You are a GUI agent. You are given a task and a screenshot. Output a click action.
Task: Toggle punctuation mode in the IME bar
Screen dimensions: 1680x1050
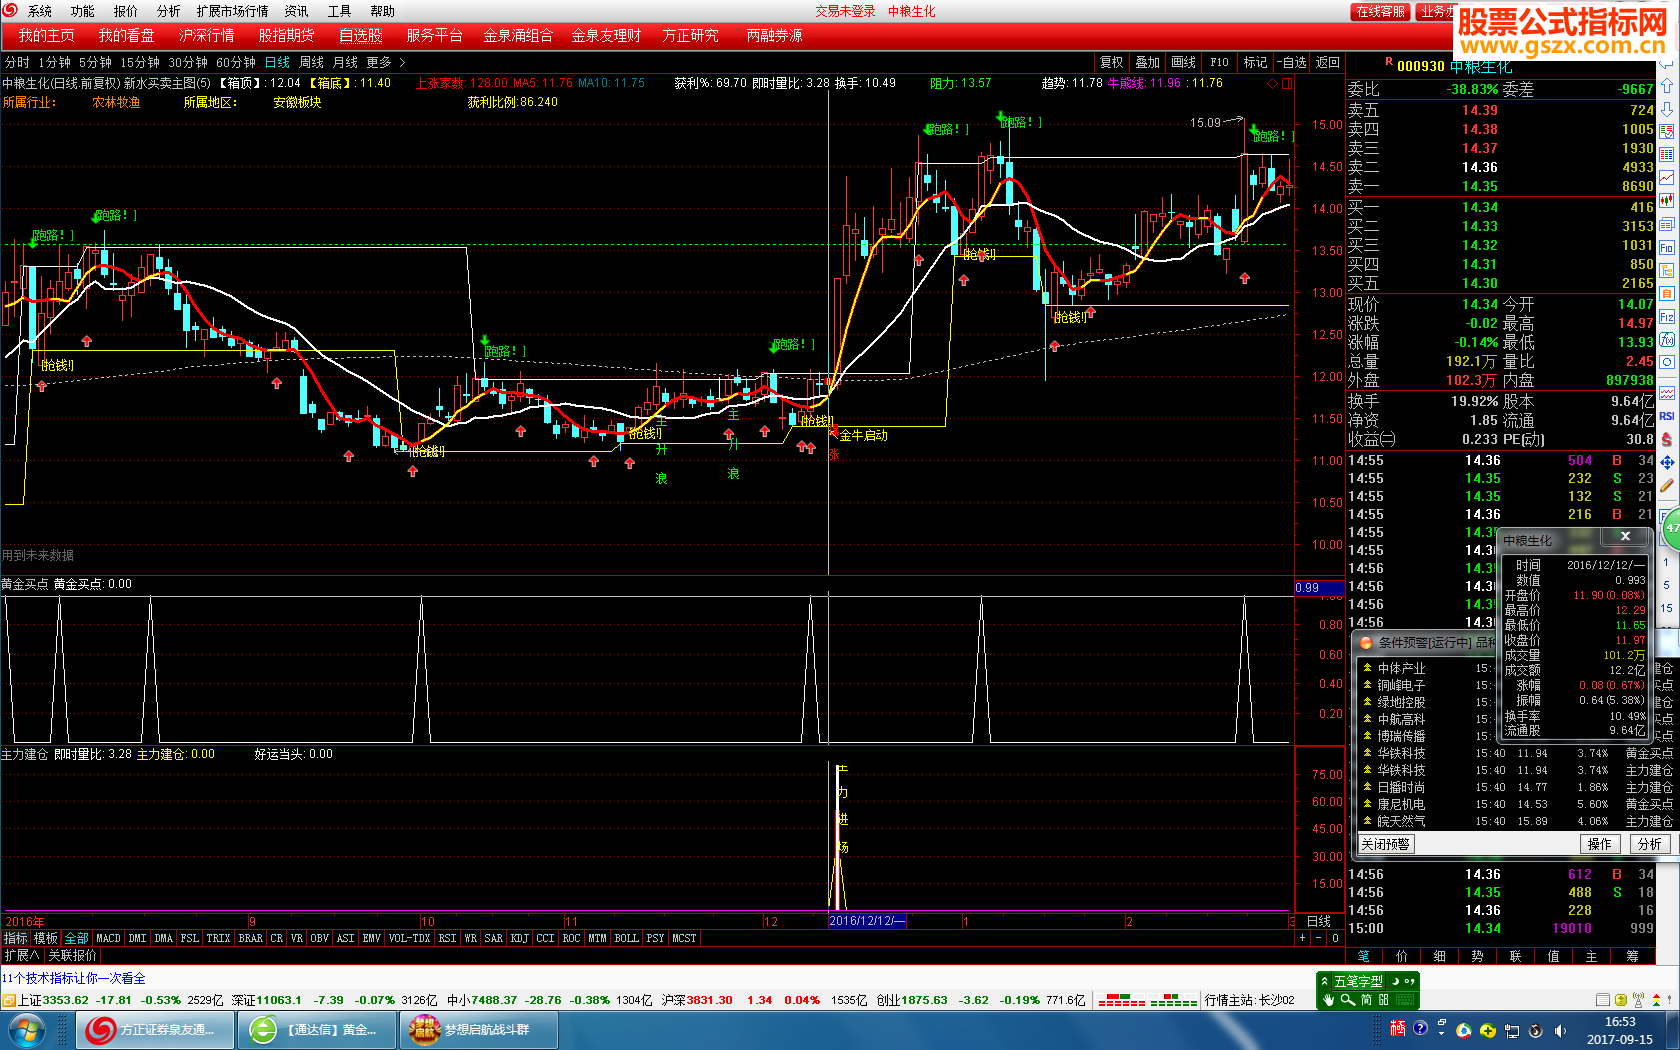tap(1410, 981)
